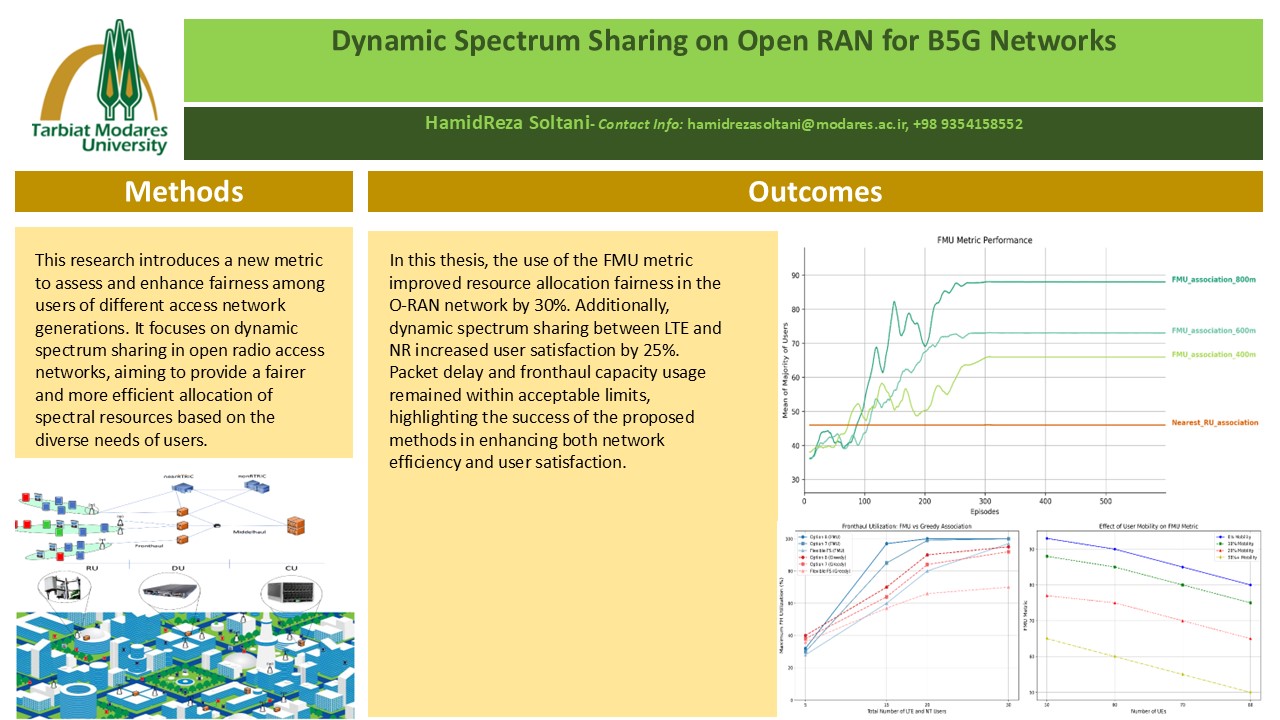The height and width of the screenshot is (720, 1280).
Task: Click the FMU_association_800m line label
Action: click(1214, 280)
